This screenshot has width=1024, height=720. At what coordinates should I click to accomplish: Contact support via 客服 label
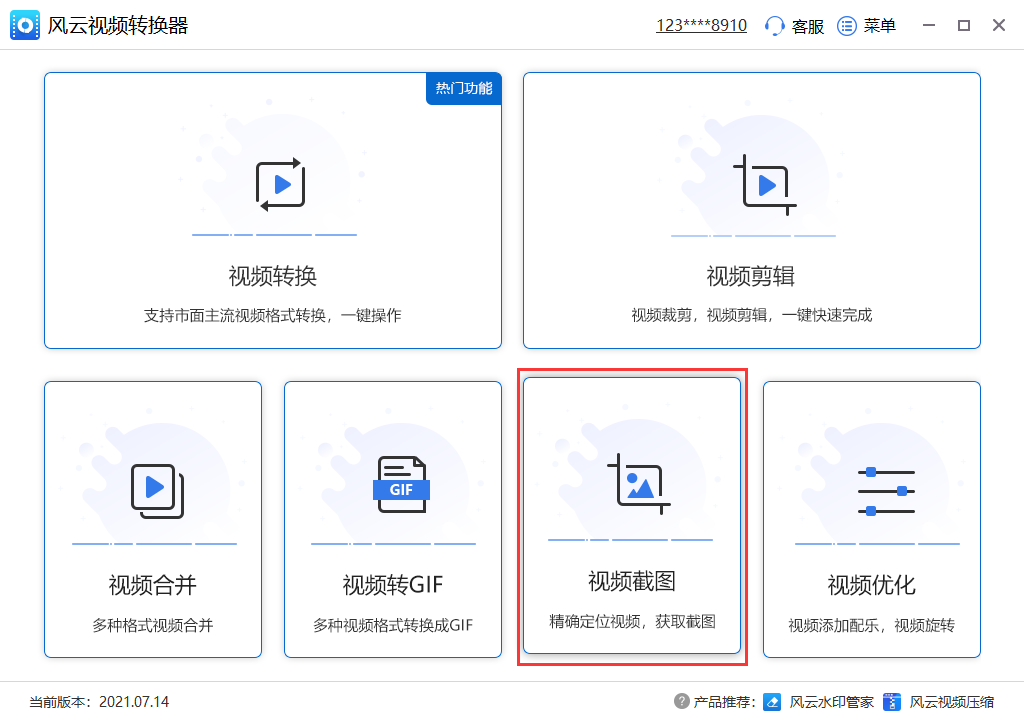807,26
